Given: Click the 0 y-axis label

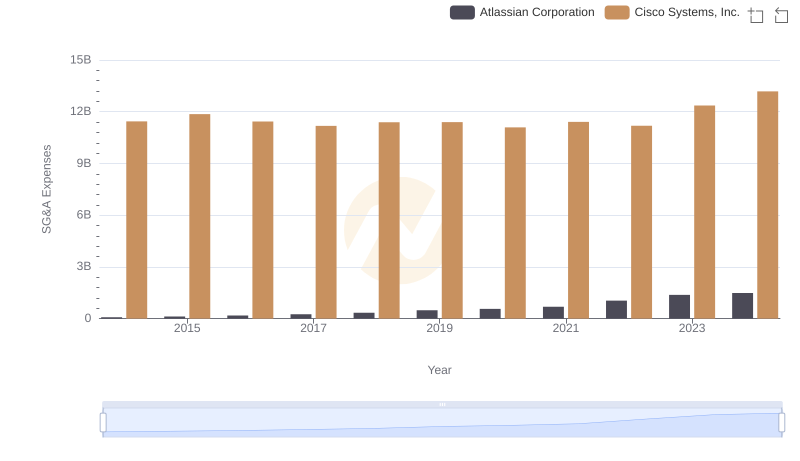Looking at the screenshot, I should [88, 318].
